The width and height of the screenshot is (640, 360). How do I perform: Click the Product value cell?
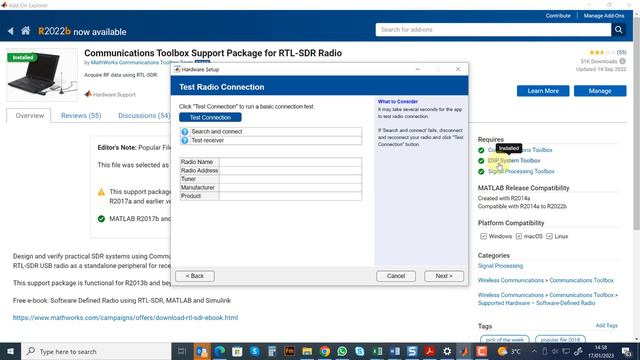[290, 196]
